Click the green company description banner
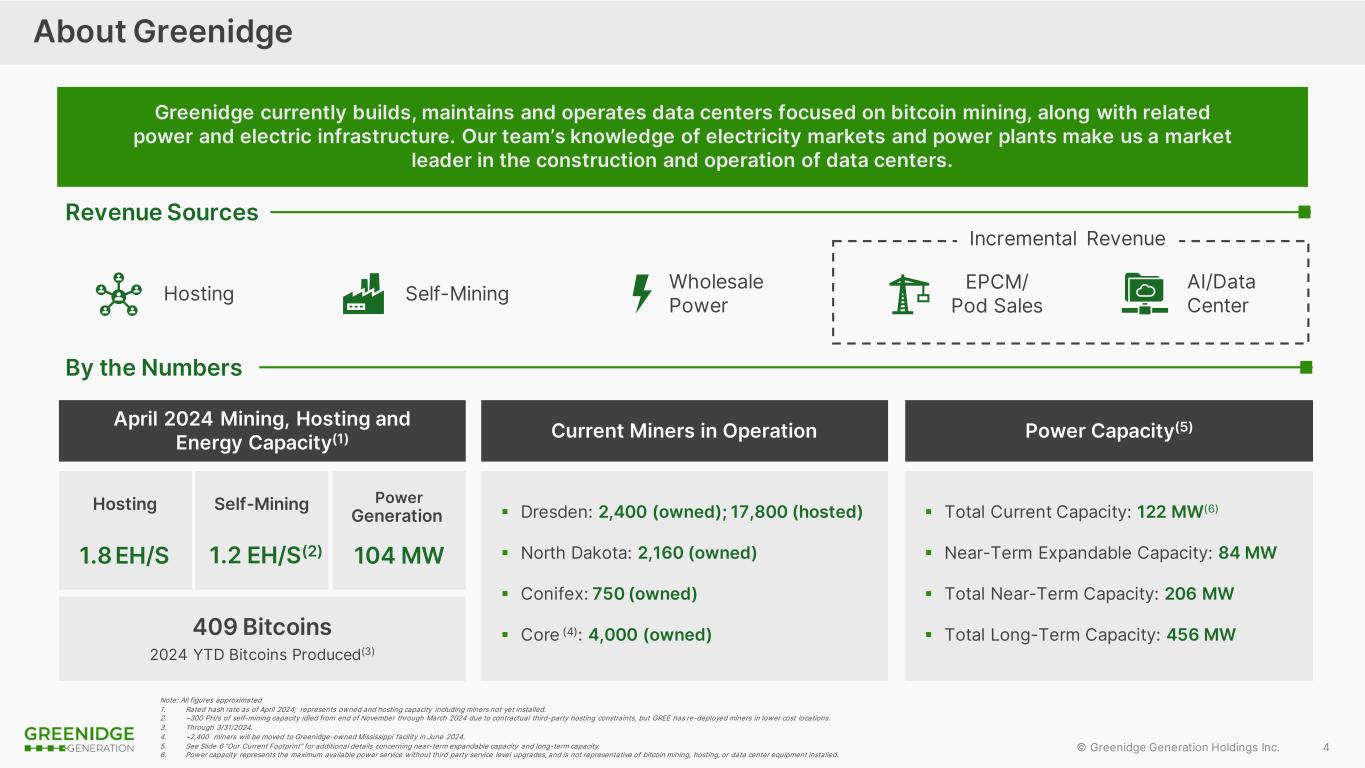Screen dimensions: 1365x768 pyautogui.click(x=682, y=137)
